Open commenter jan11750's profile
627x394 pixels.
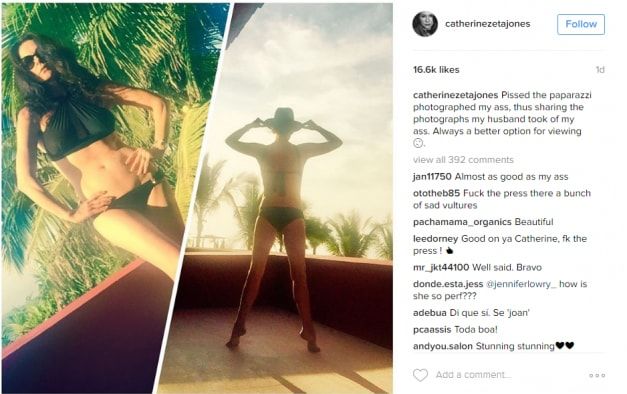(x=432, y=176)
